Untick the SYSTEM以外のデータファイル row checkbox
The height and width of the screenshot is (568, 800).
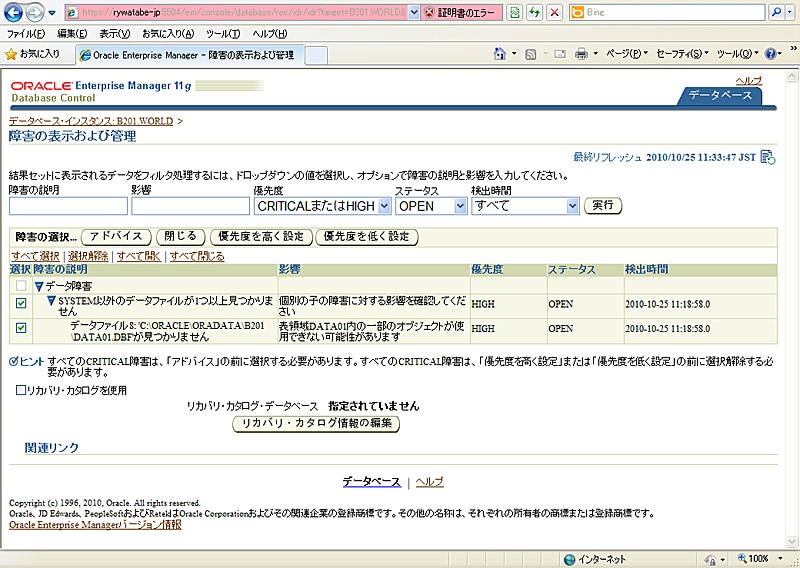[21, 303]
